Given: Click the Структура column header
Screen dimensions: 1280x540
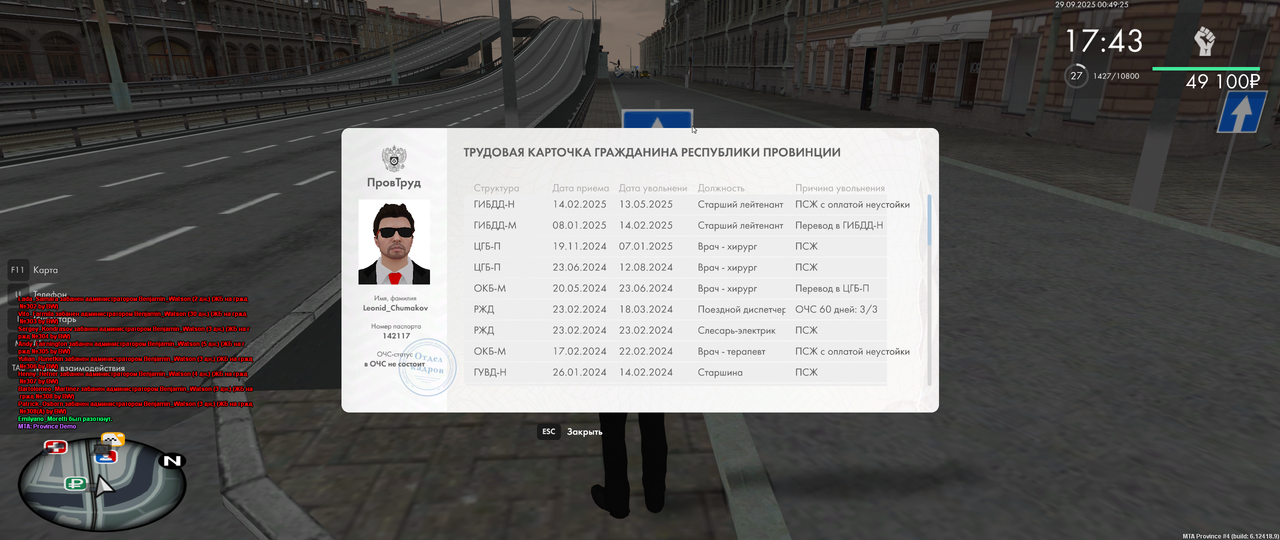Looking at the screenshot, I should (496, 188).
